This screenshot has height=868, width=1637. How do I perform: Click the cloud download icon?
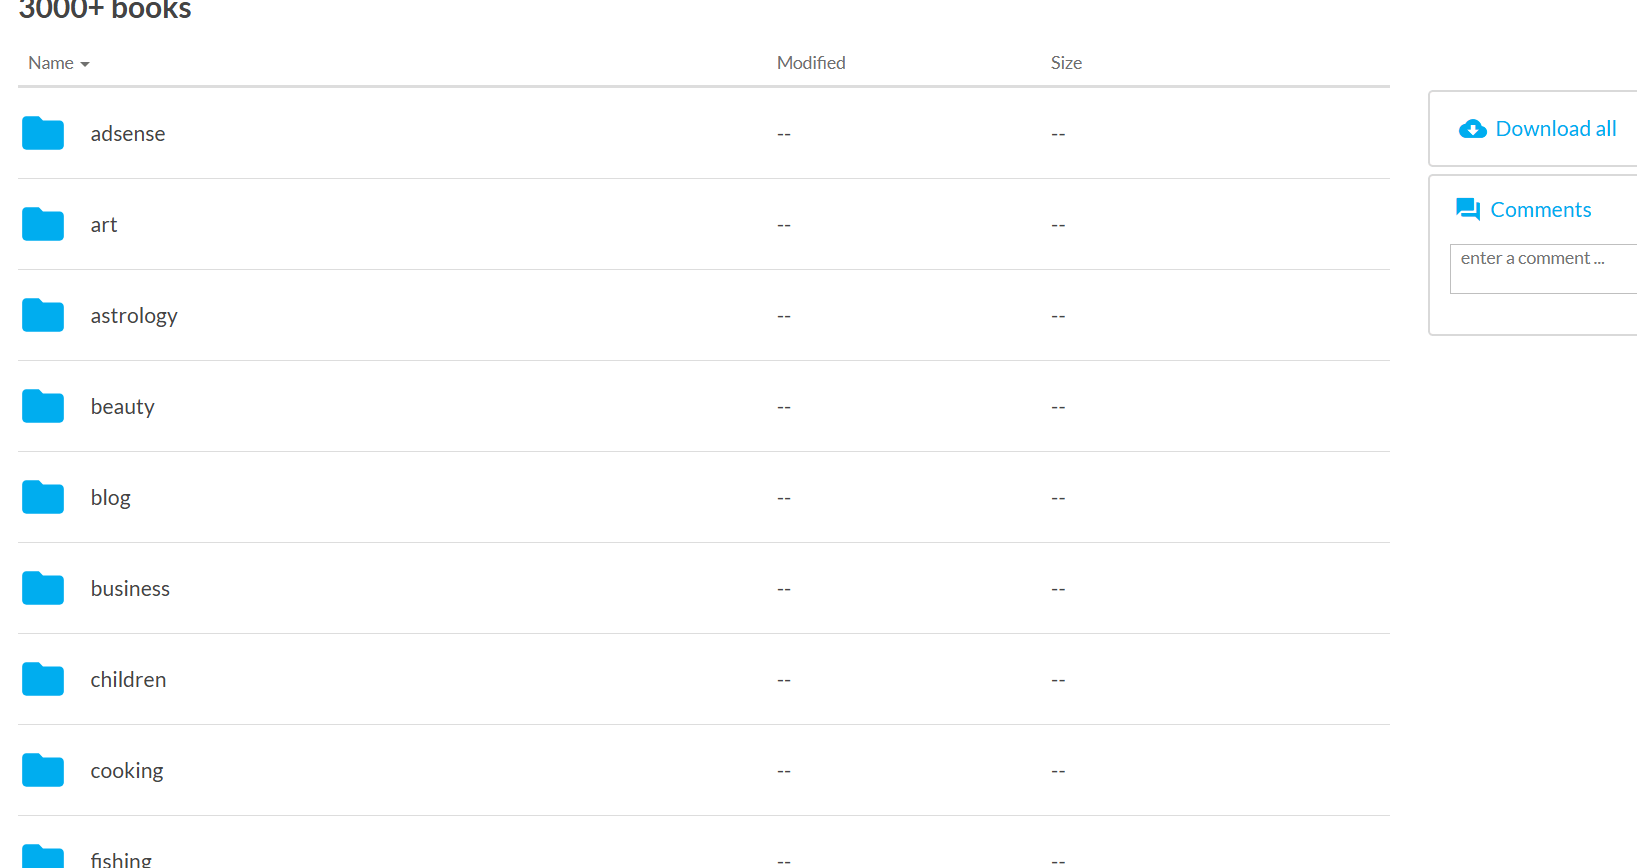coord(1472,129)
